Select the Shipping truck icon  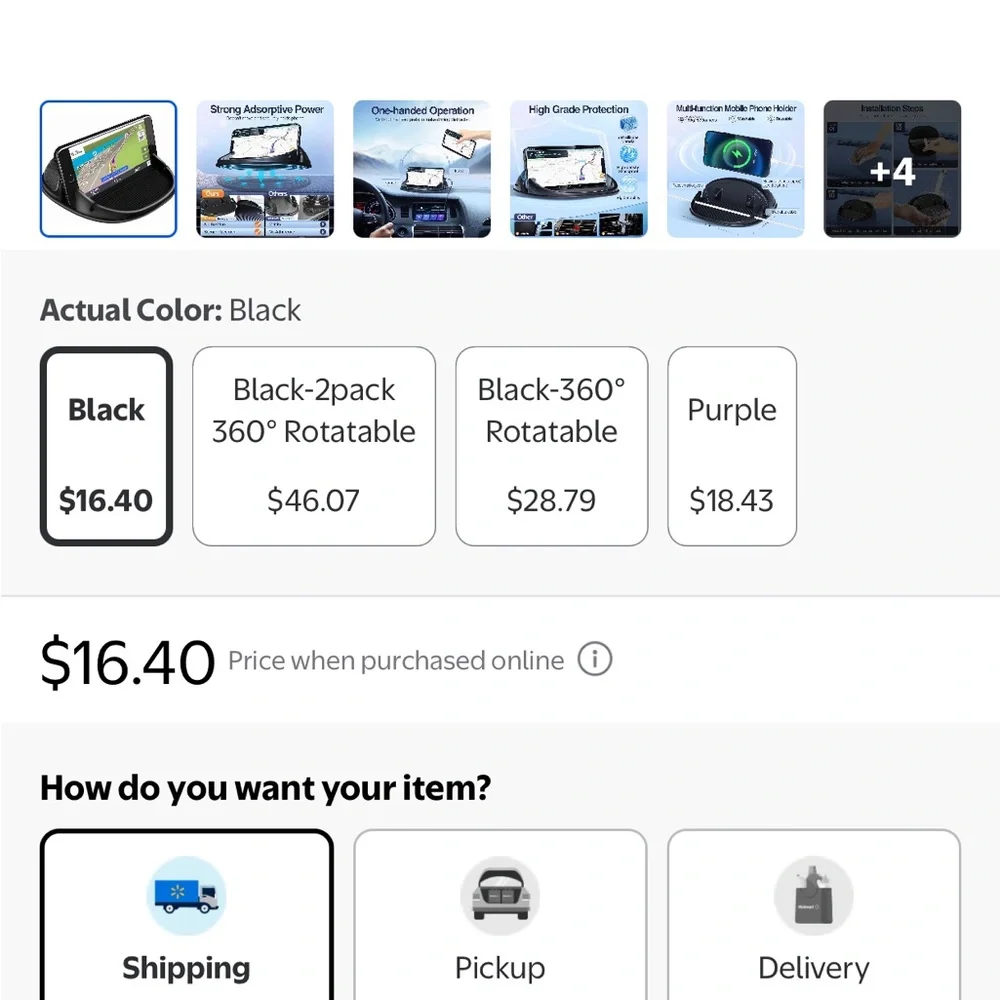point(186,896)
